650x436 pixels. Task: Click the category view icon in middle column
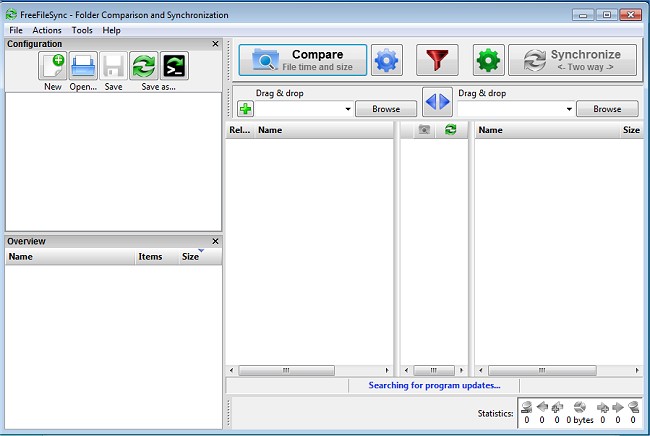tap(424, 130)
